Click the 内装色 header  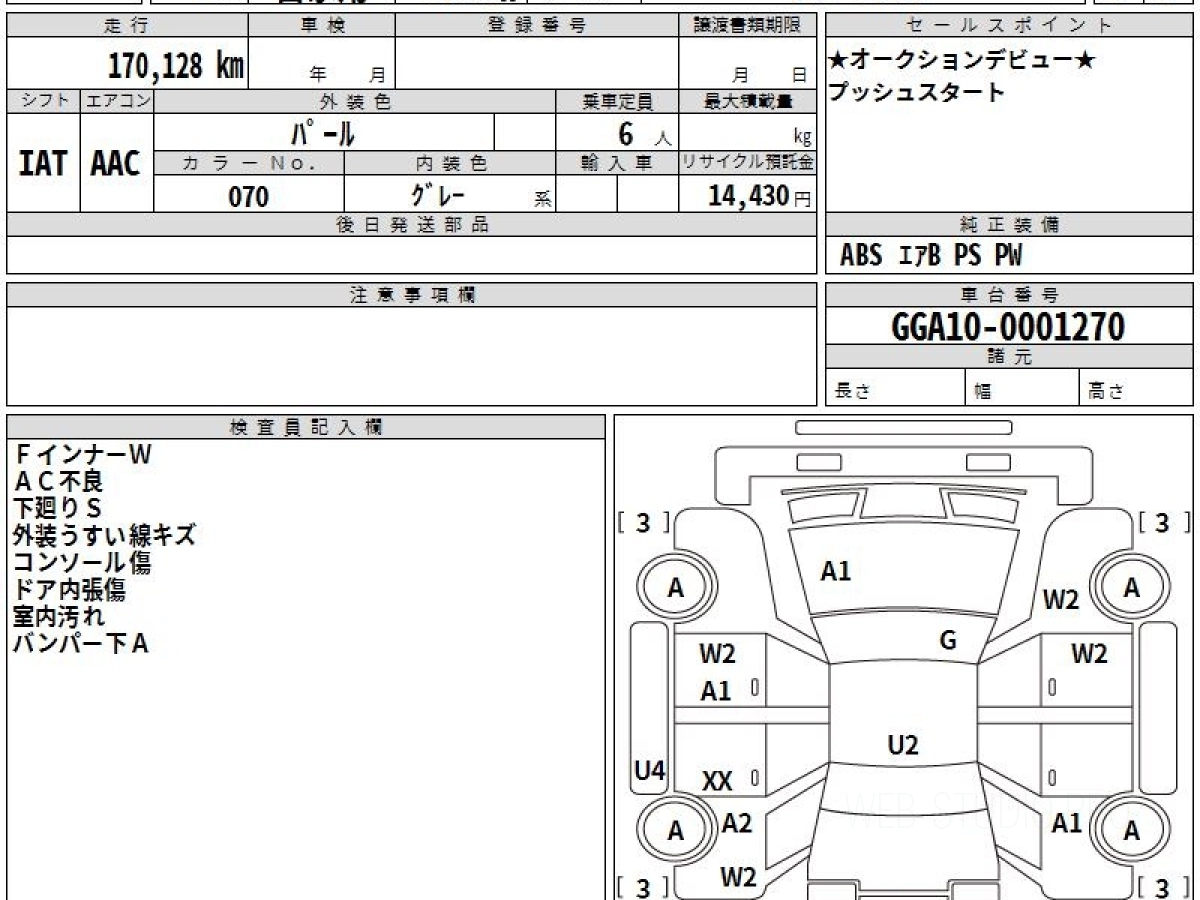pos(451,163)
